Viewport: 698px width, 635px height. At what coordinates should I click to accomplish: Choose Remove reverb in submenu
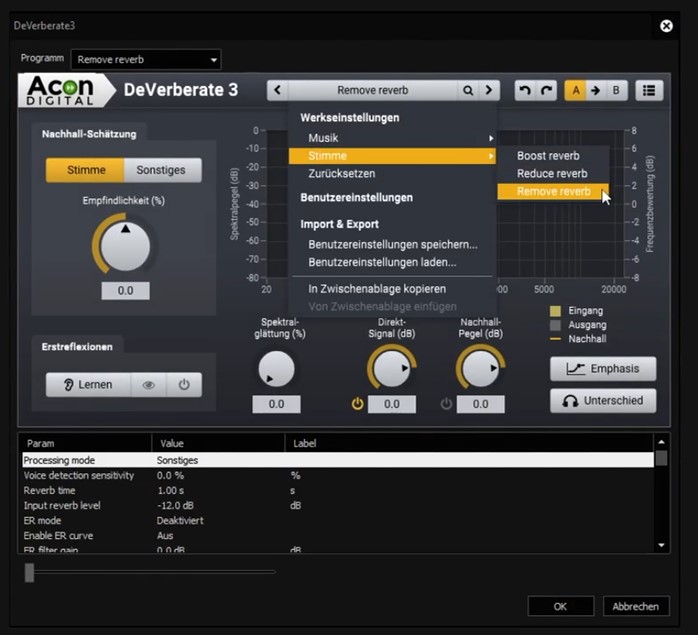click(x=553, y=191)
